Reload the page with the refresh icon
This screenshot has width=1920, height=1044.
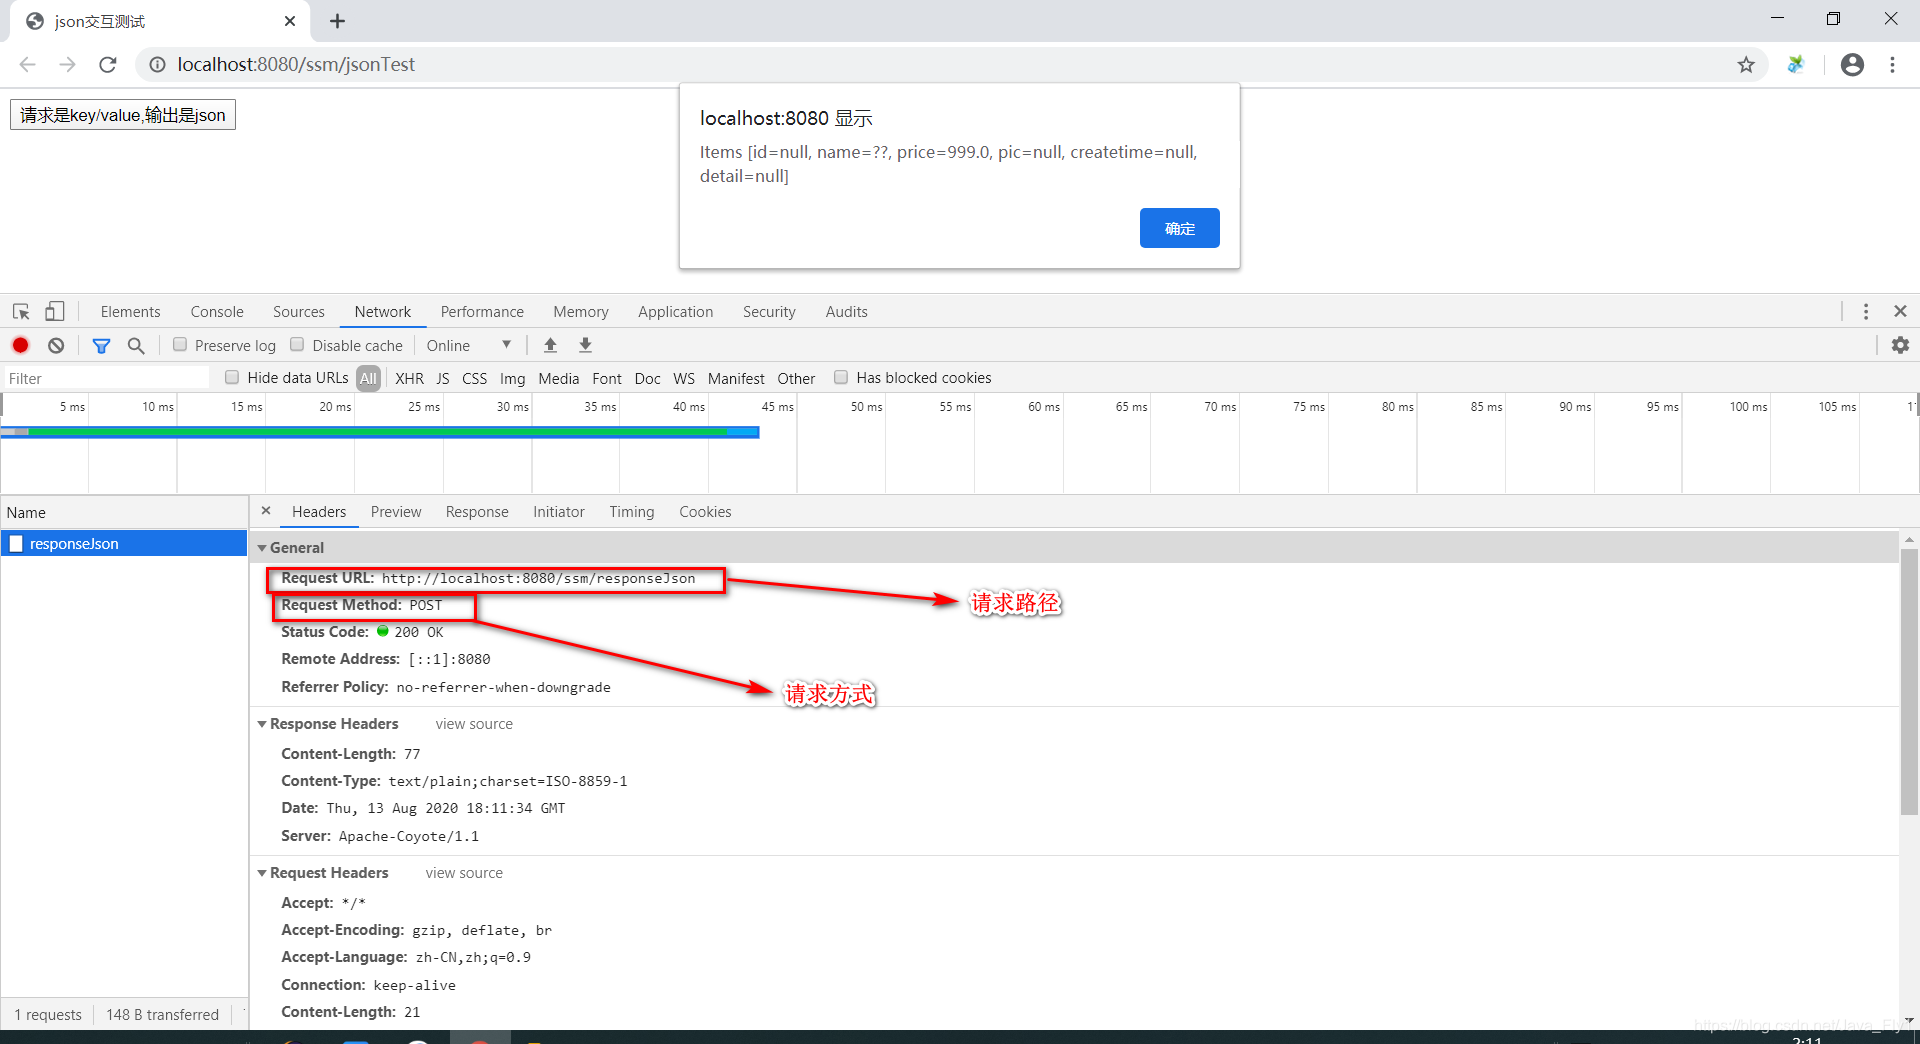coord(108,64)
